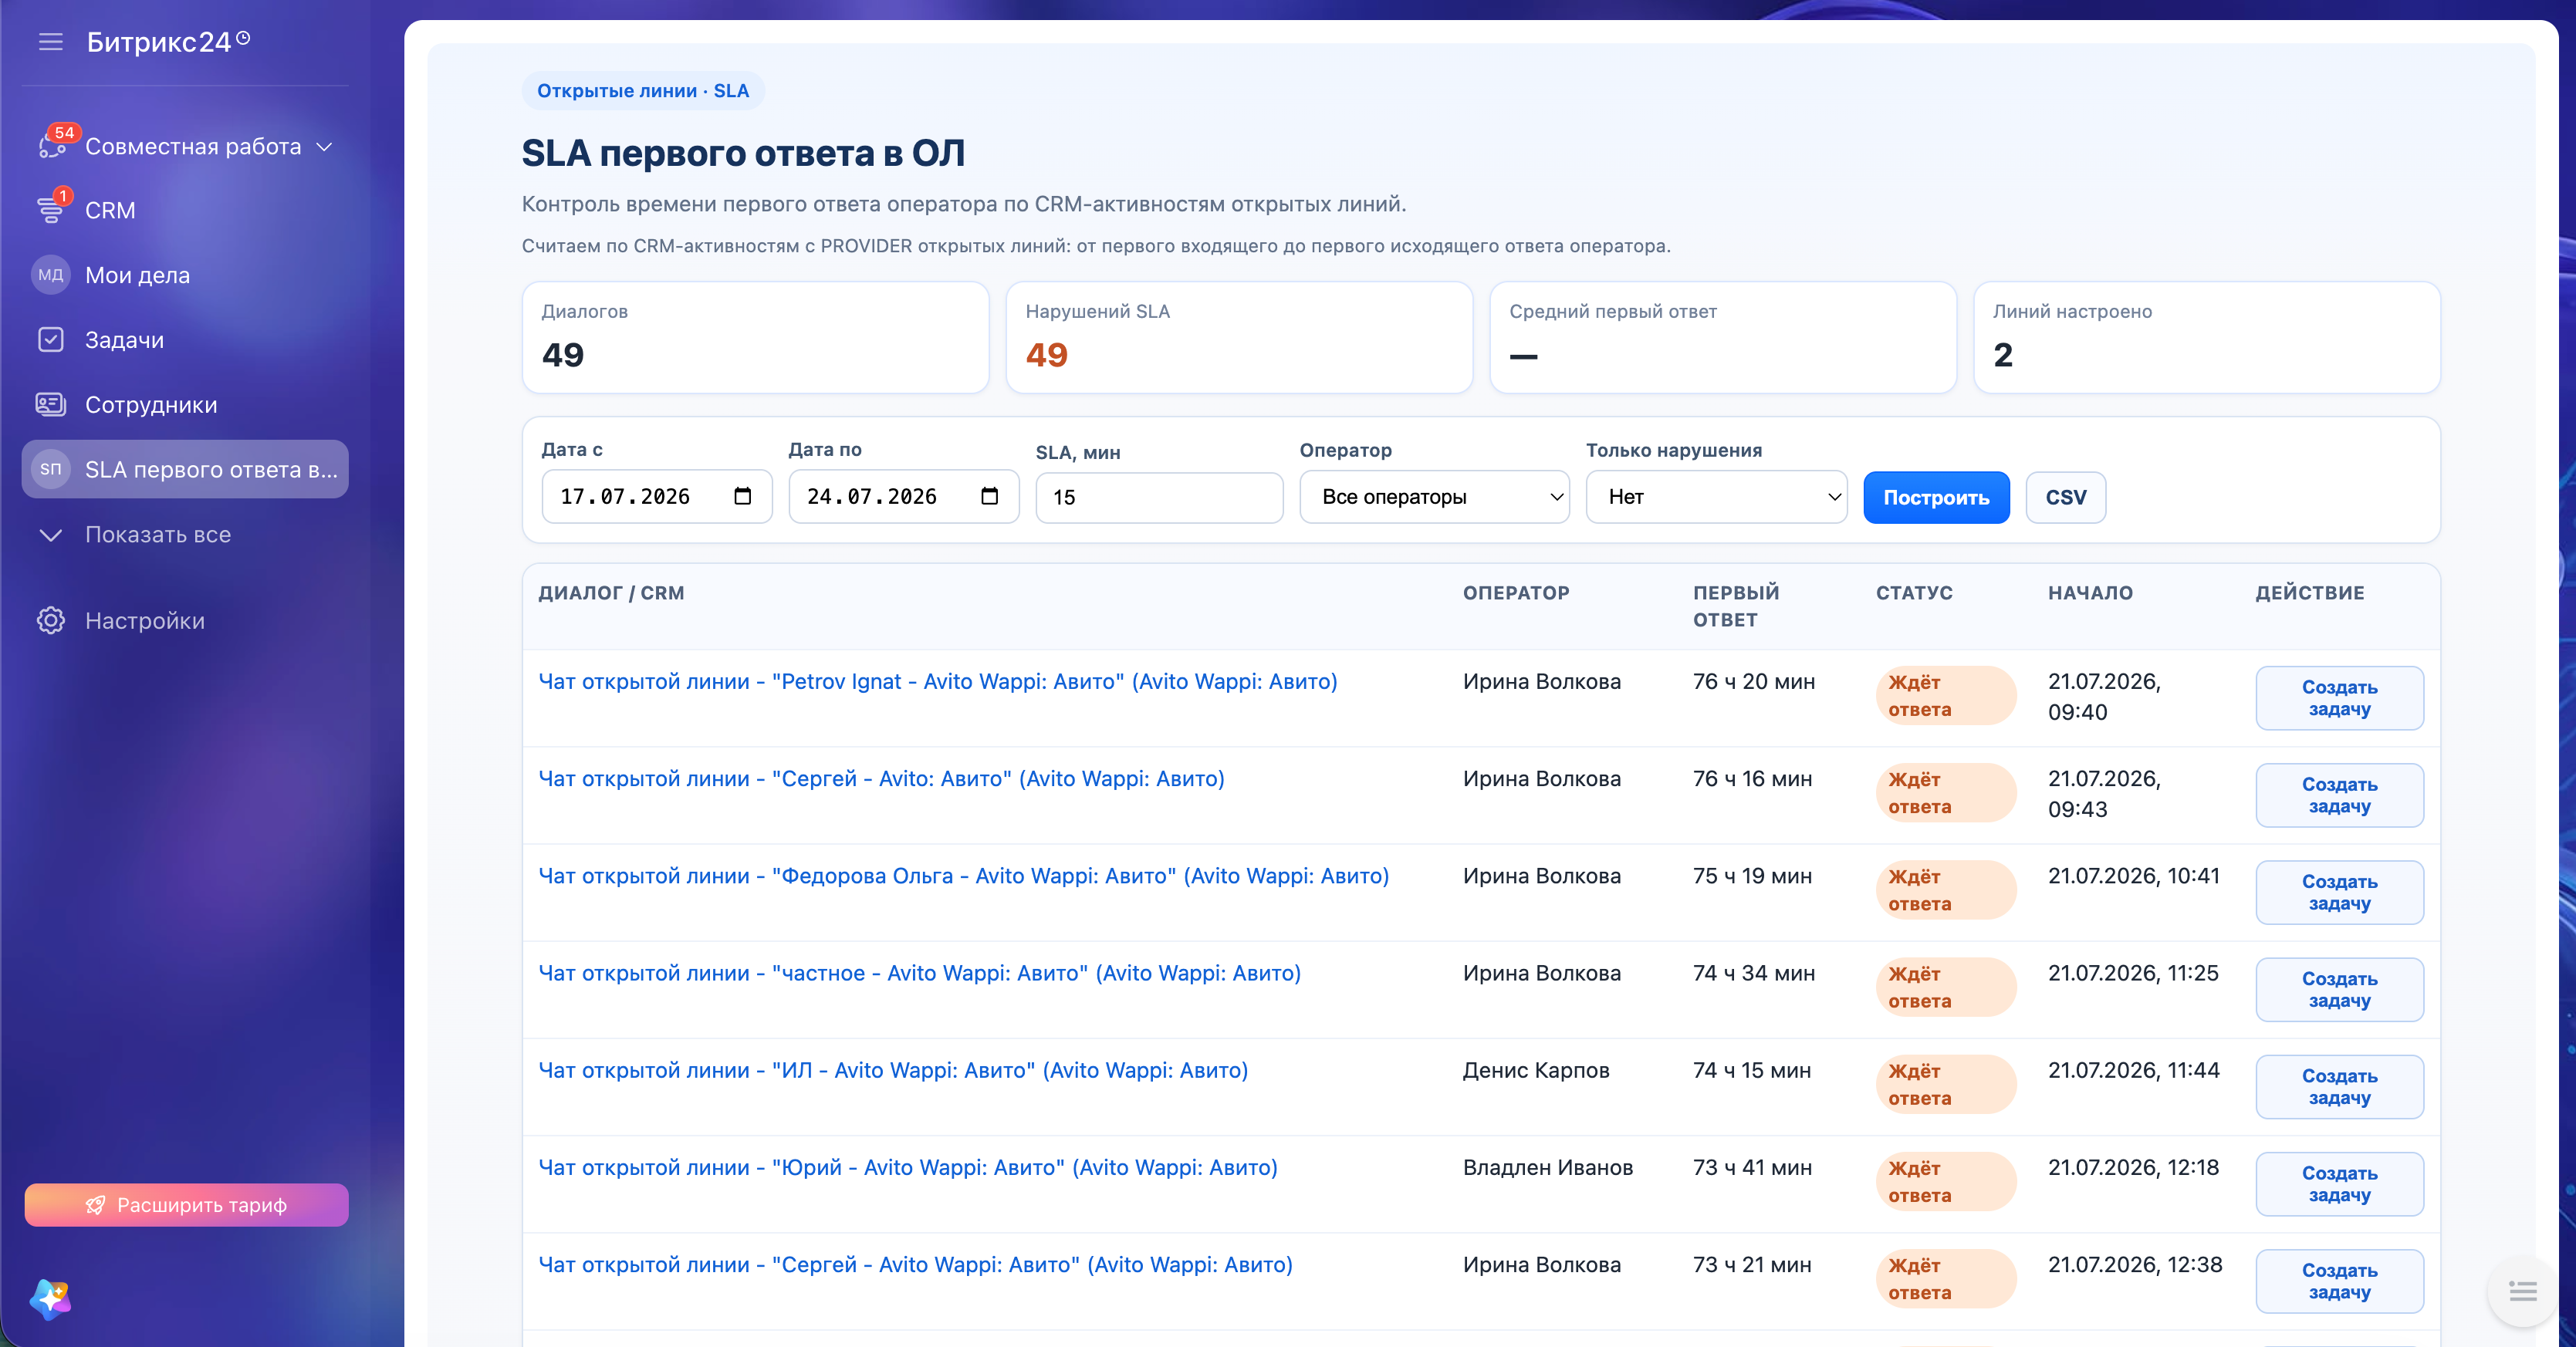Click the floating list icon at bottom right

(2522, 1291)
